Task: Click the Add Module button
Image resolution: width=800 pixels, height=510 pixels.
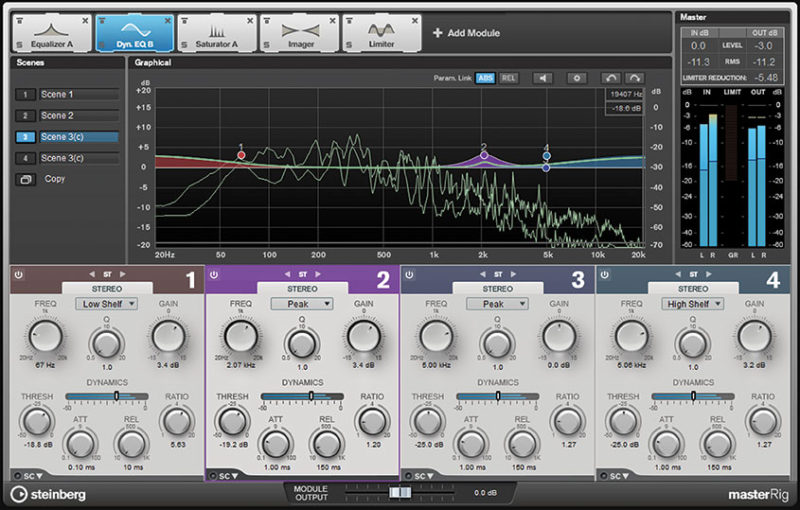Action: (x=465, y=33)
